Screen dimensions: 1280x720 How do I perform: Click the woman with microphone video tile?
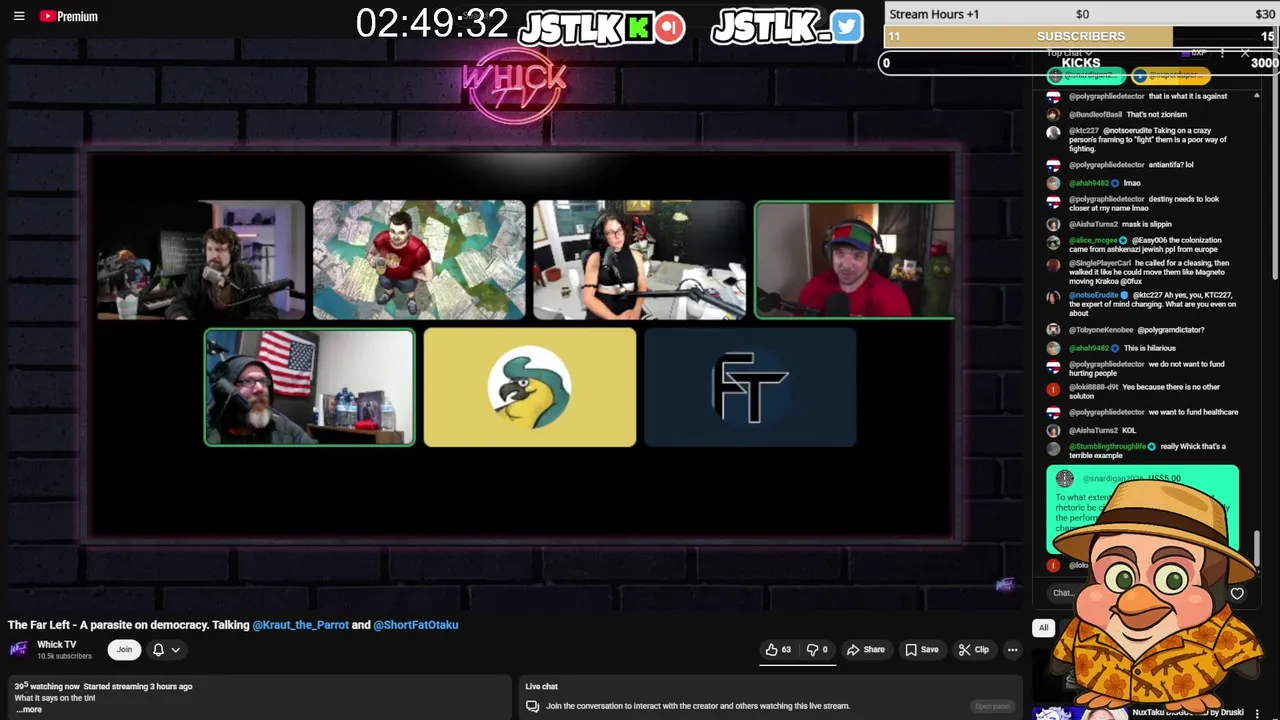tap(639, 260)
